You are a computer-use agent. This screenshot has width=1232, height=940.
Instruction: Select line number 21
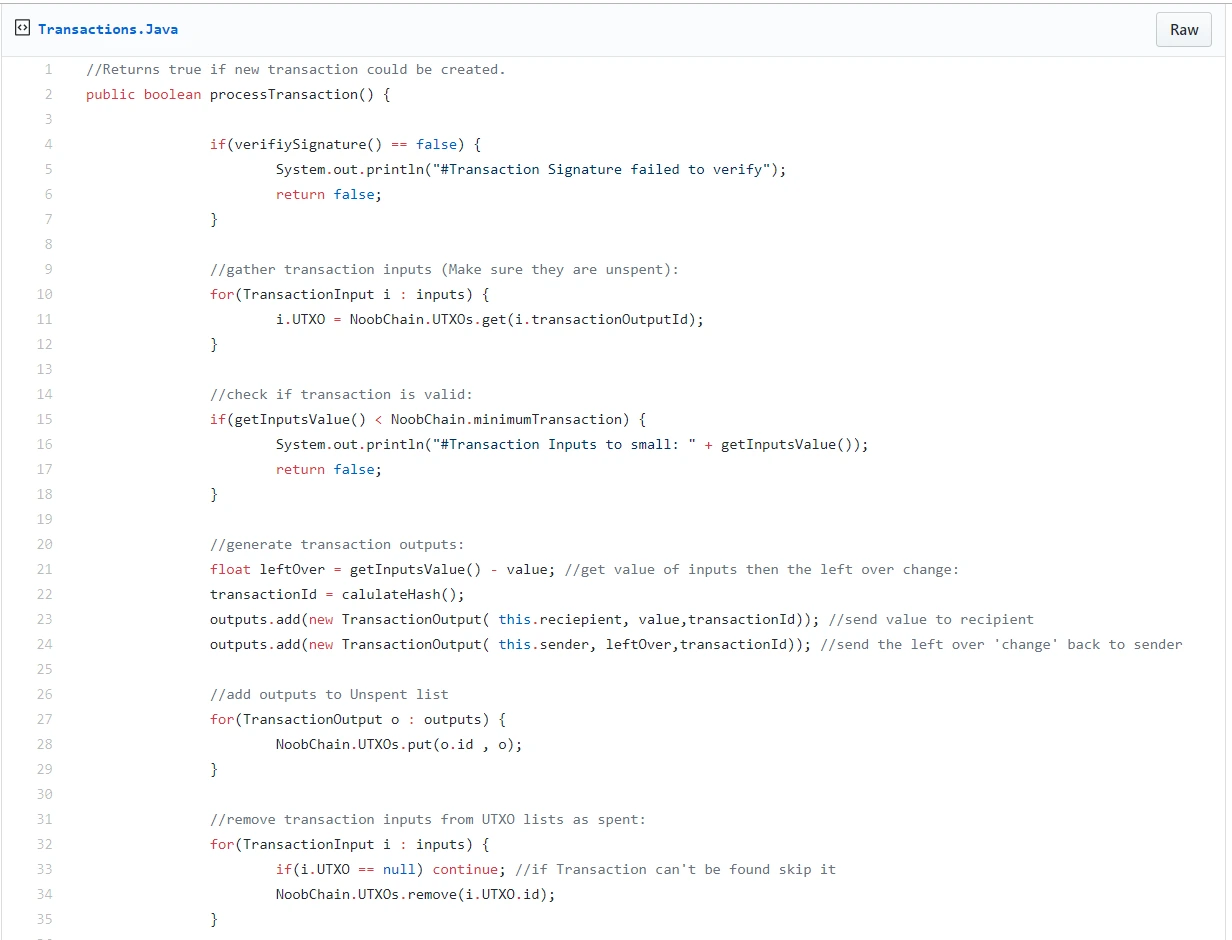(44, 569)
